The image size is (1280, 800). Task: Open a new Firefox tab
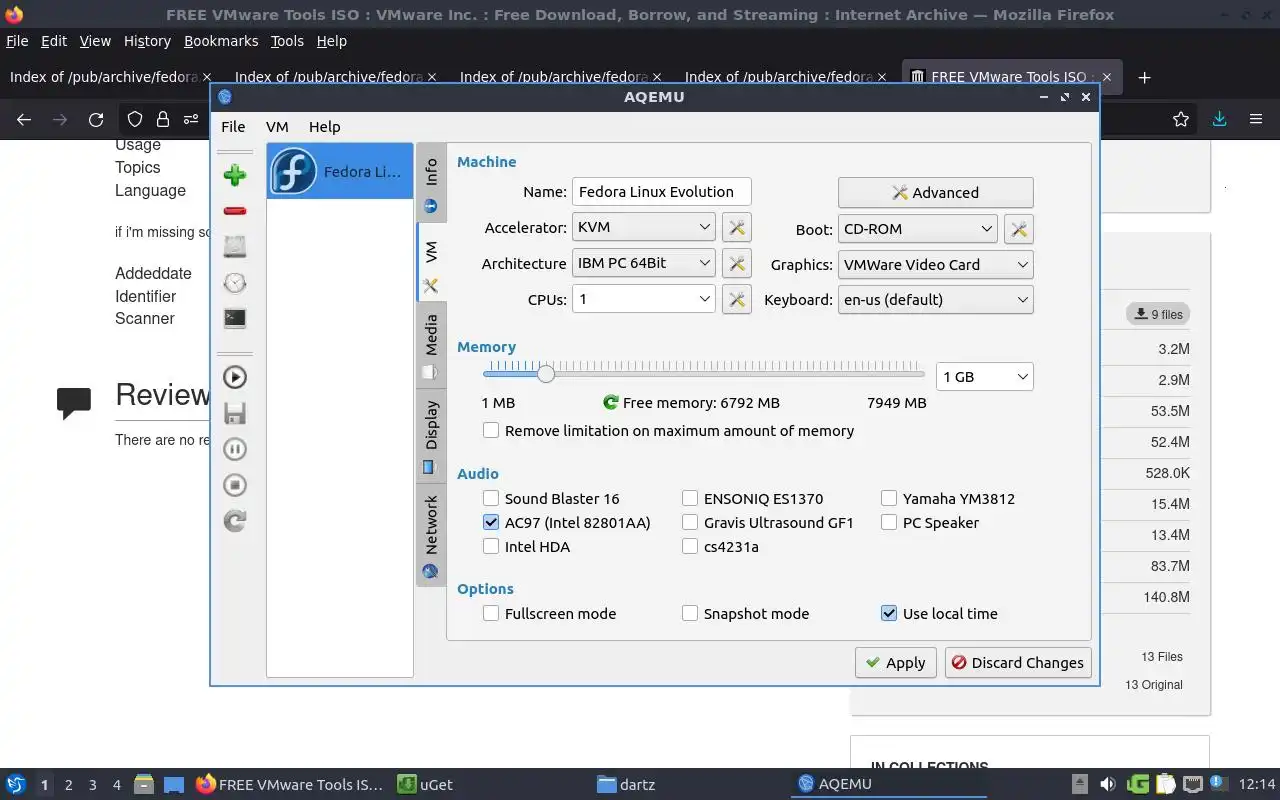[x=1145, y=77]
